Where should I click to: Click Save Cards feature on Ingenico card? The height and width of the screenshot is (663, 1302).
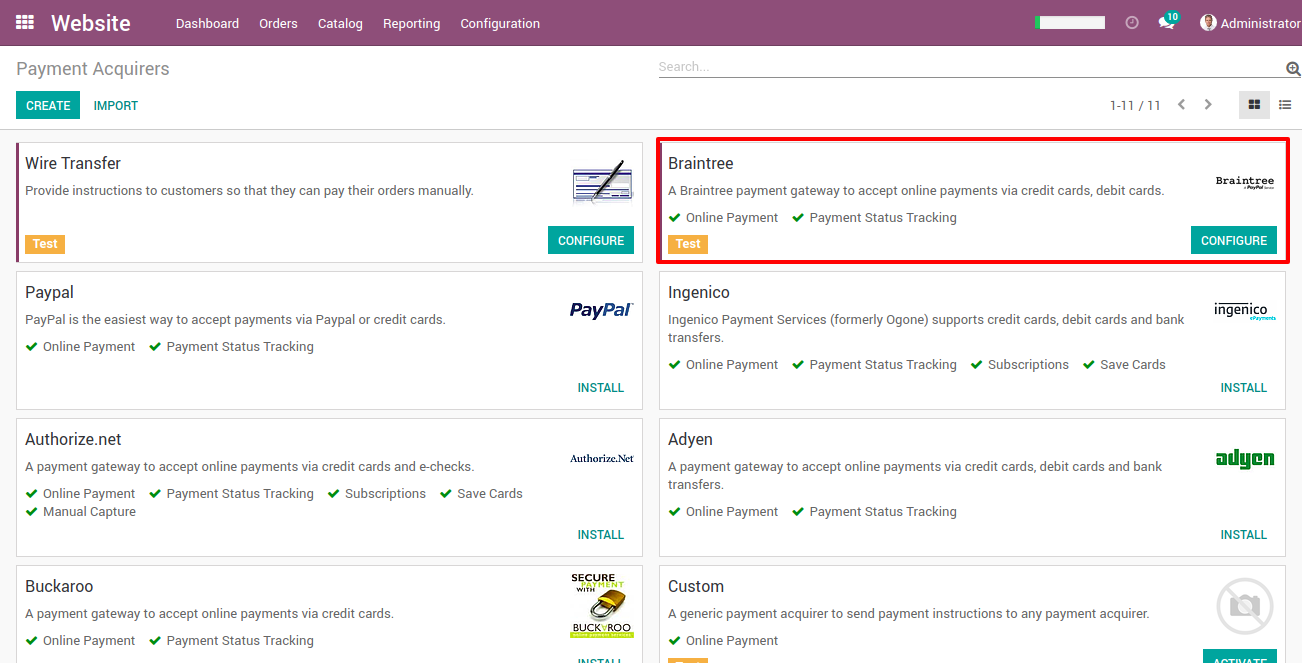(1125, 365)
